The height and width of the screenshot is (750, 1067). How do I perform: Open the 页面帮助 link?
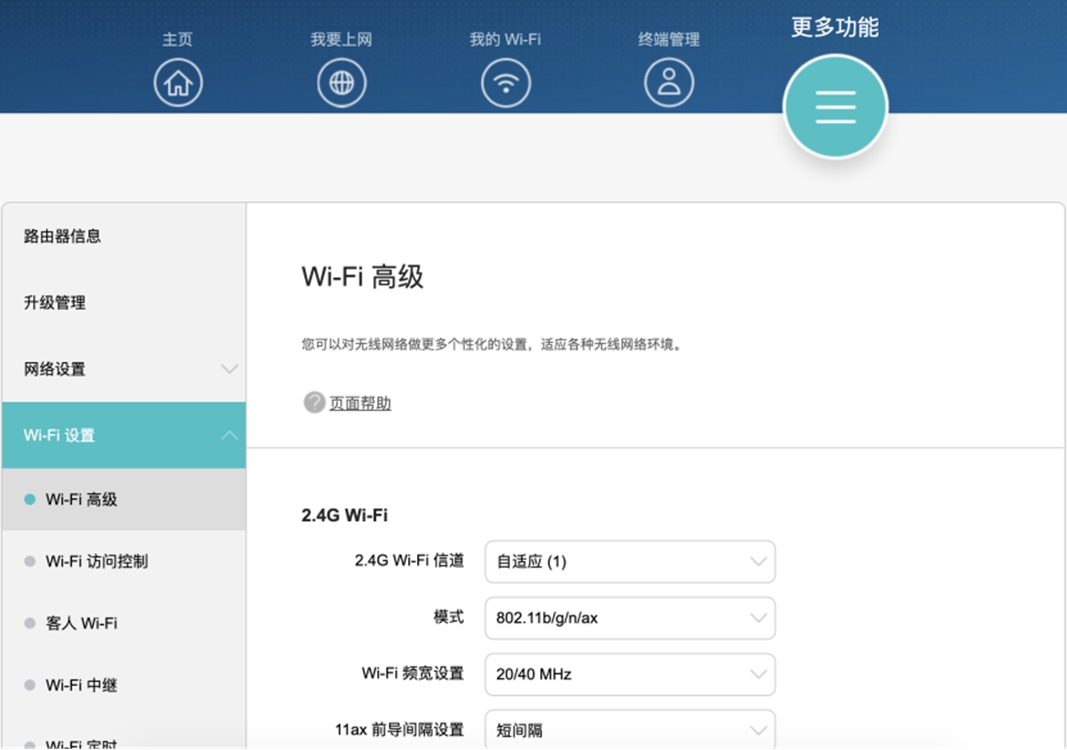click(x=360, y=403)
